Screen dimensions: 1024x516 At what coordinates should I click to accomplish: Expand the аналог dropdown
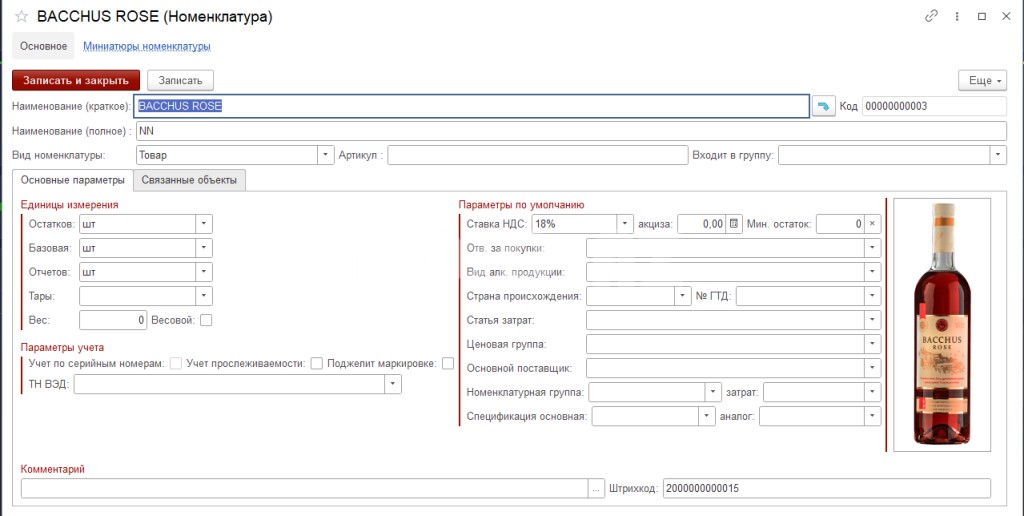point(872,416)
